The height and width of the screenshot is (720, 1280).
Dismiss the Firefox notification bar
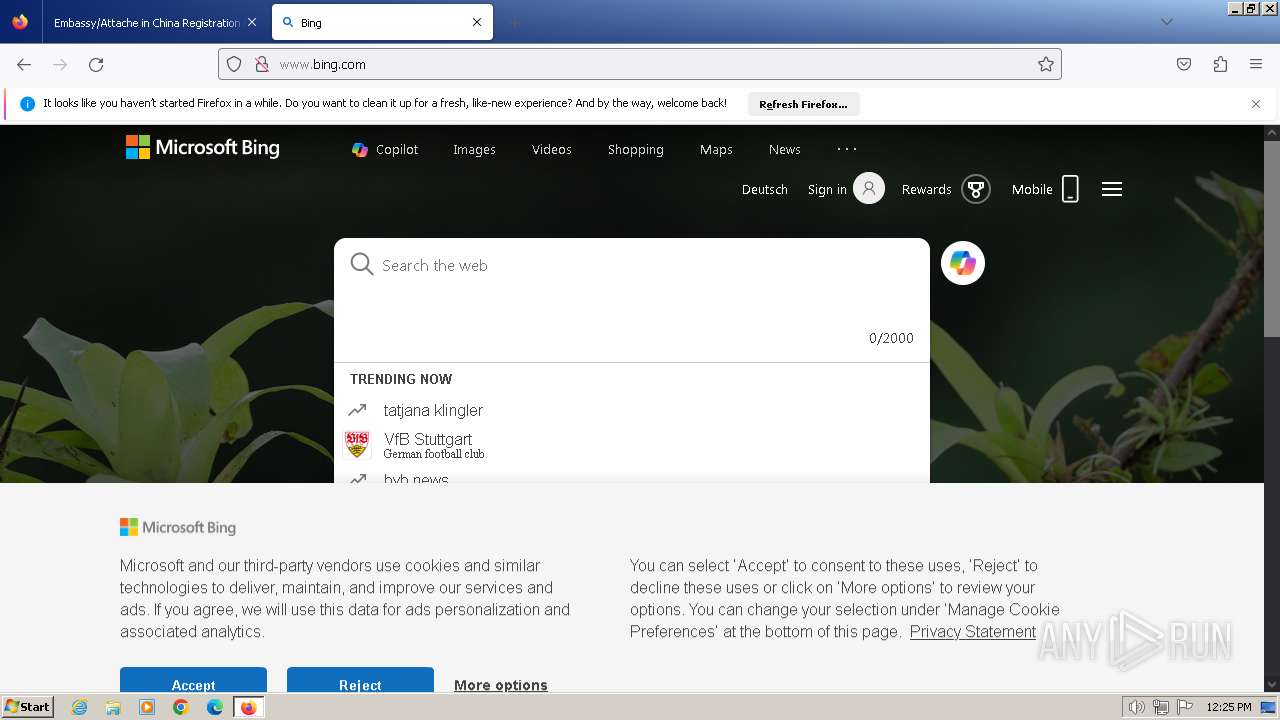click(x=1256, y=104)
